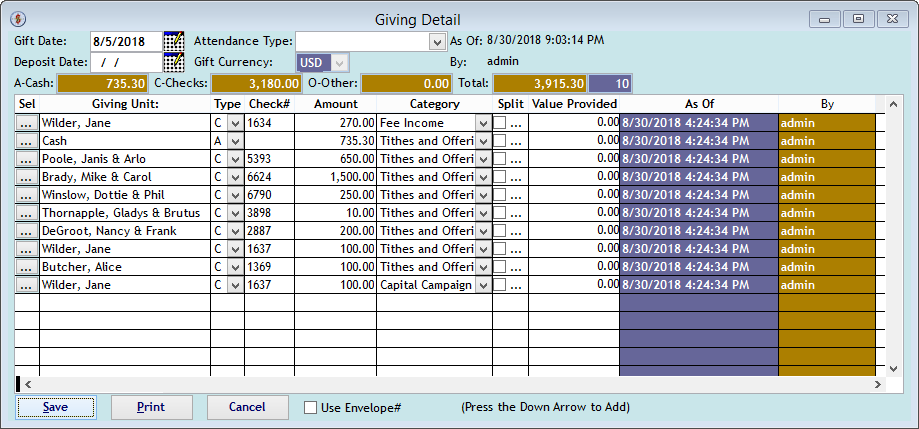The image size is (919, 429).
Task: Click the gift count field showing 10
Action: tap(610, 83)
